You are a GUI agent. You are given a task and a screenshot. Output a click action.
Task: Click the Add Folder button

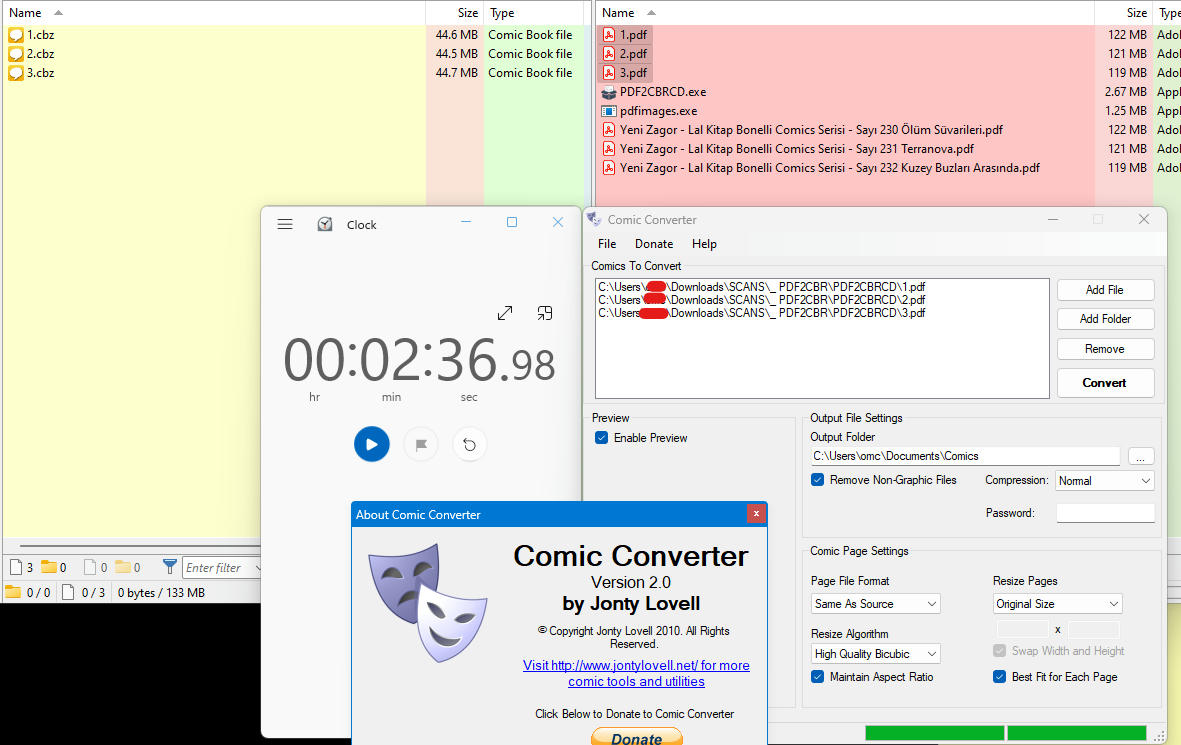point(1105,319)
